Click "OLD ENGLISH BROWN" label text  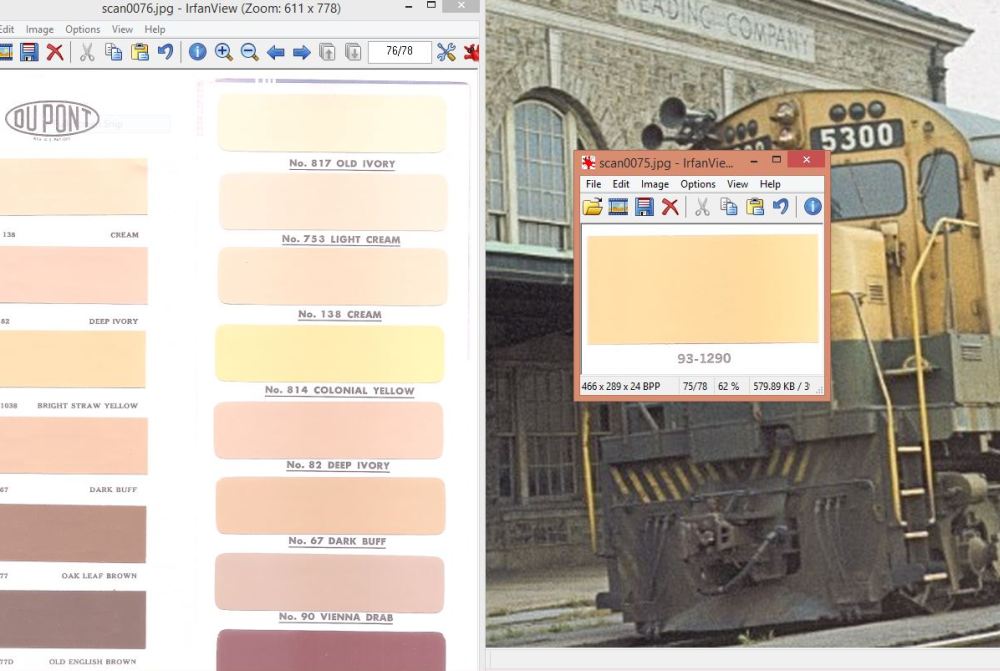click(x=92, y=661)
